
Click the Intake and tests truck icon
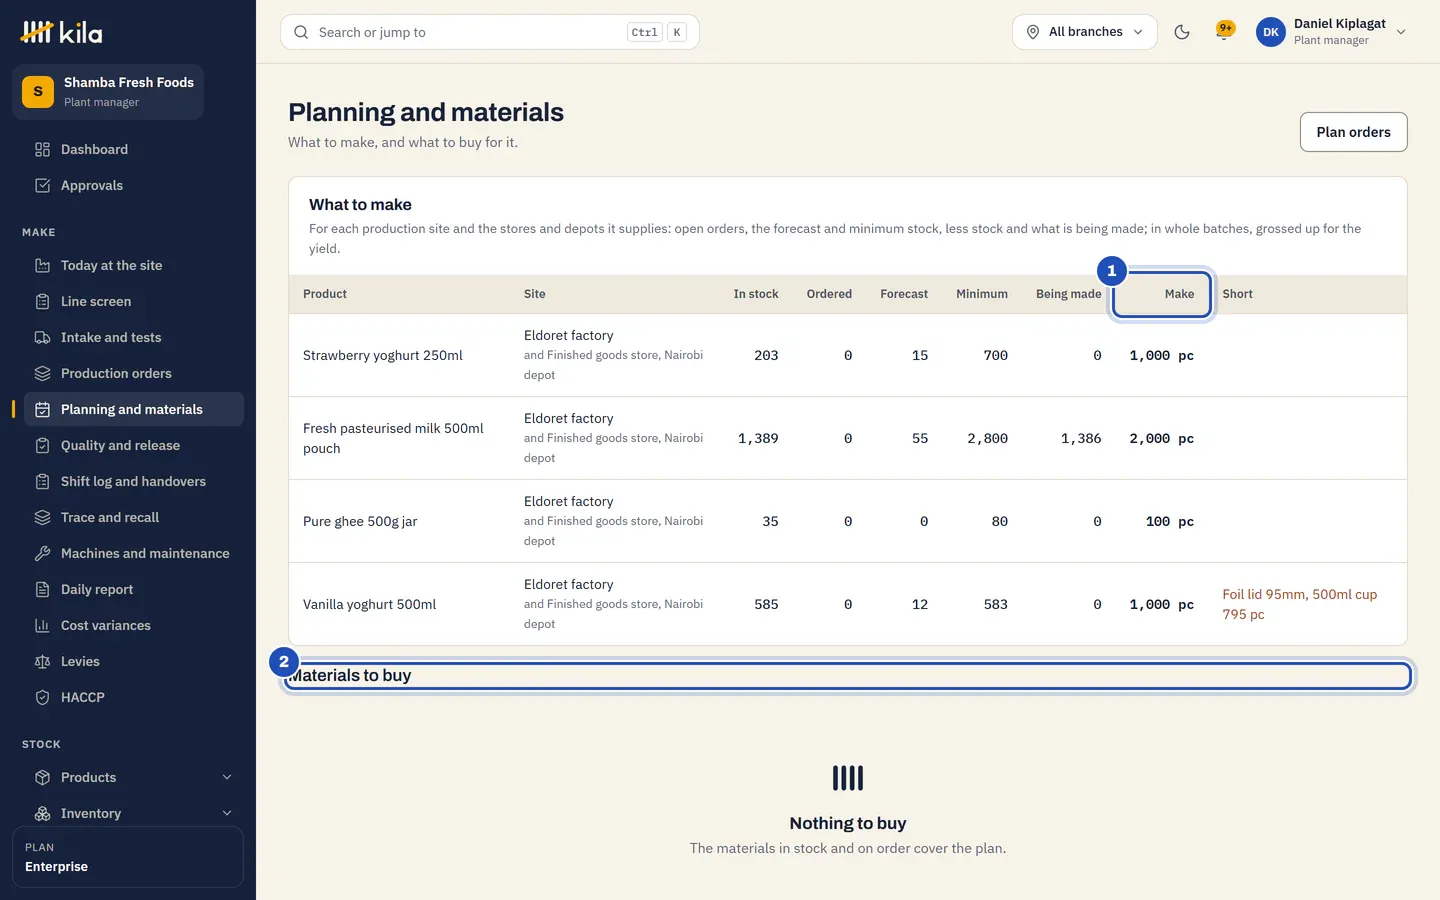[42, 337]
